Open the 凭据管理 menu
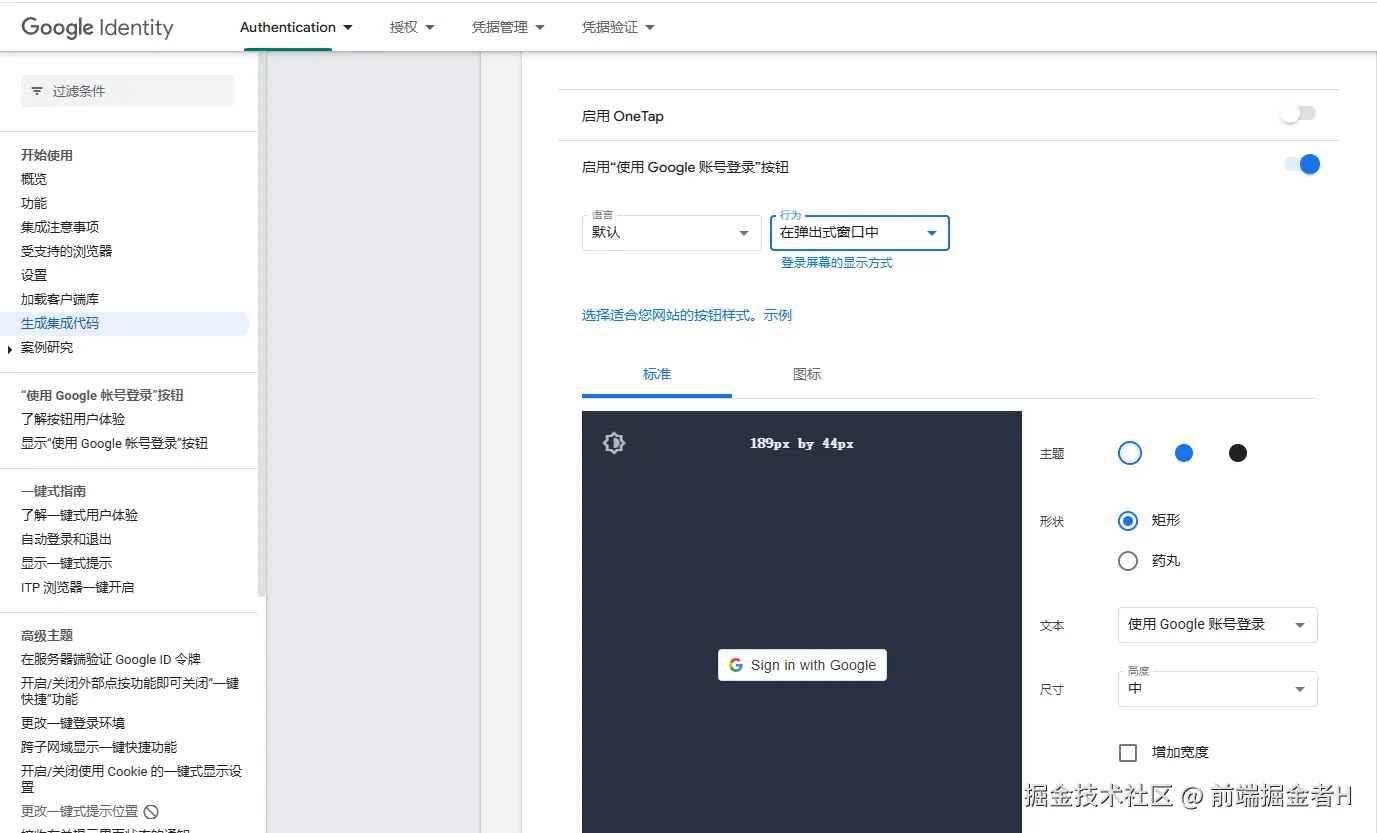Screen dimensions: 1377x833 click(508, 27)
